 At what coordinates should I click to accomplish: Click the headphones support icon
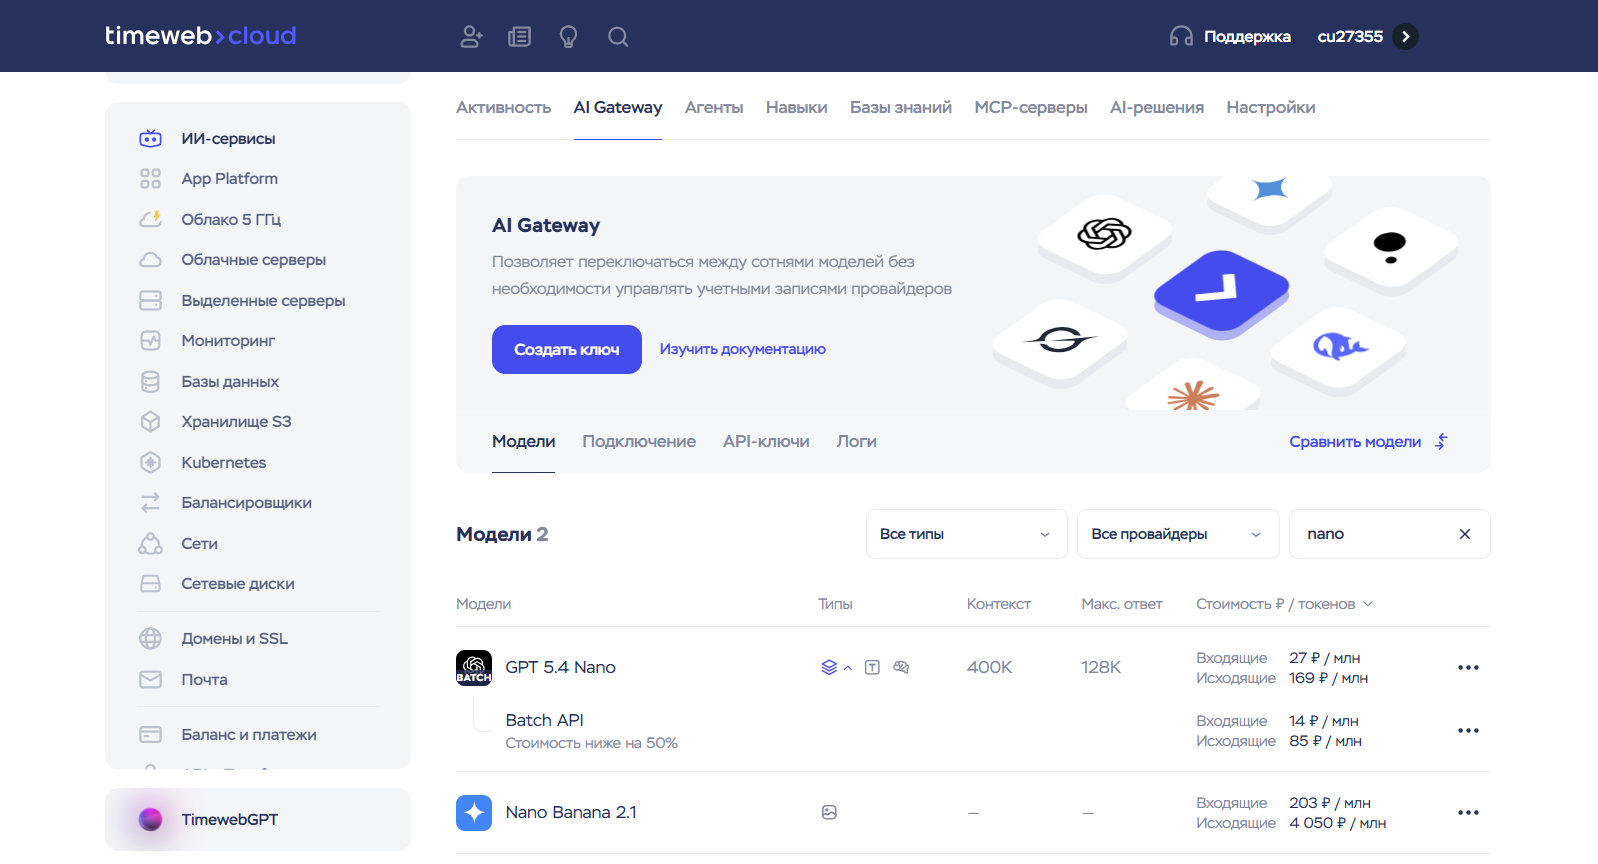pos(1181,37)
